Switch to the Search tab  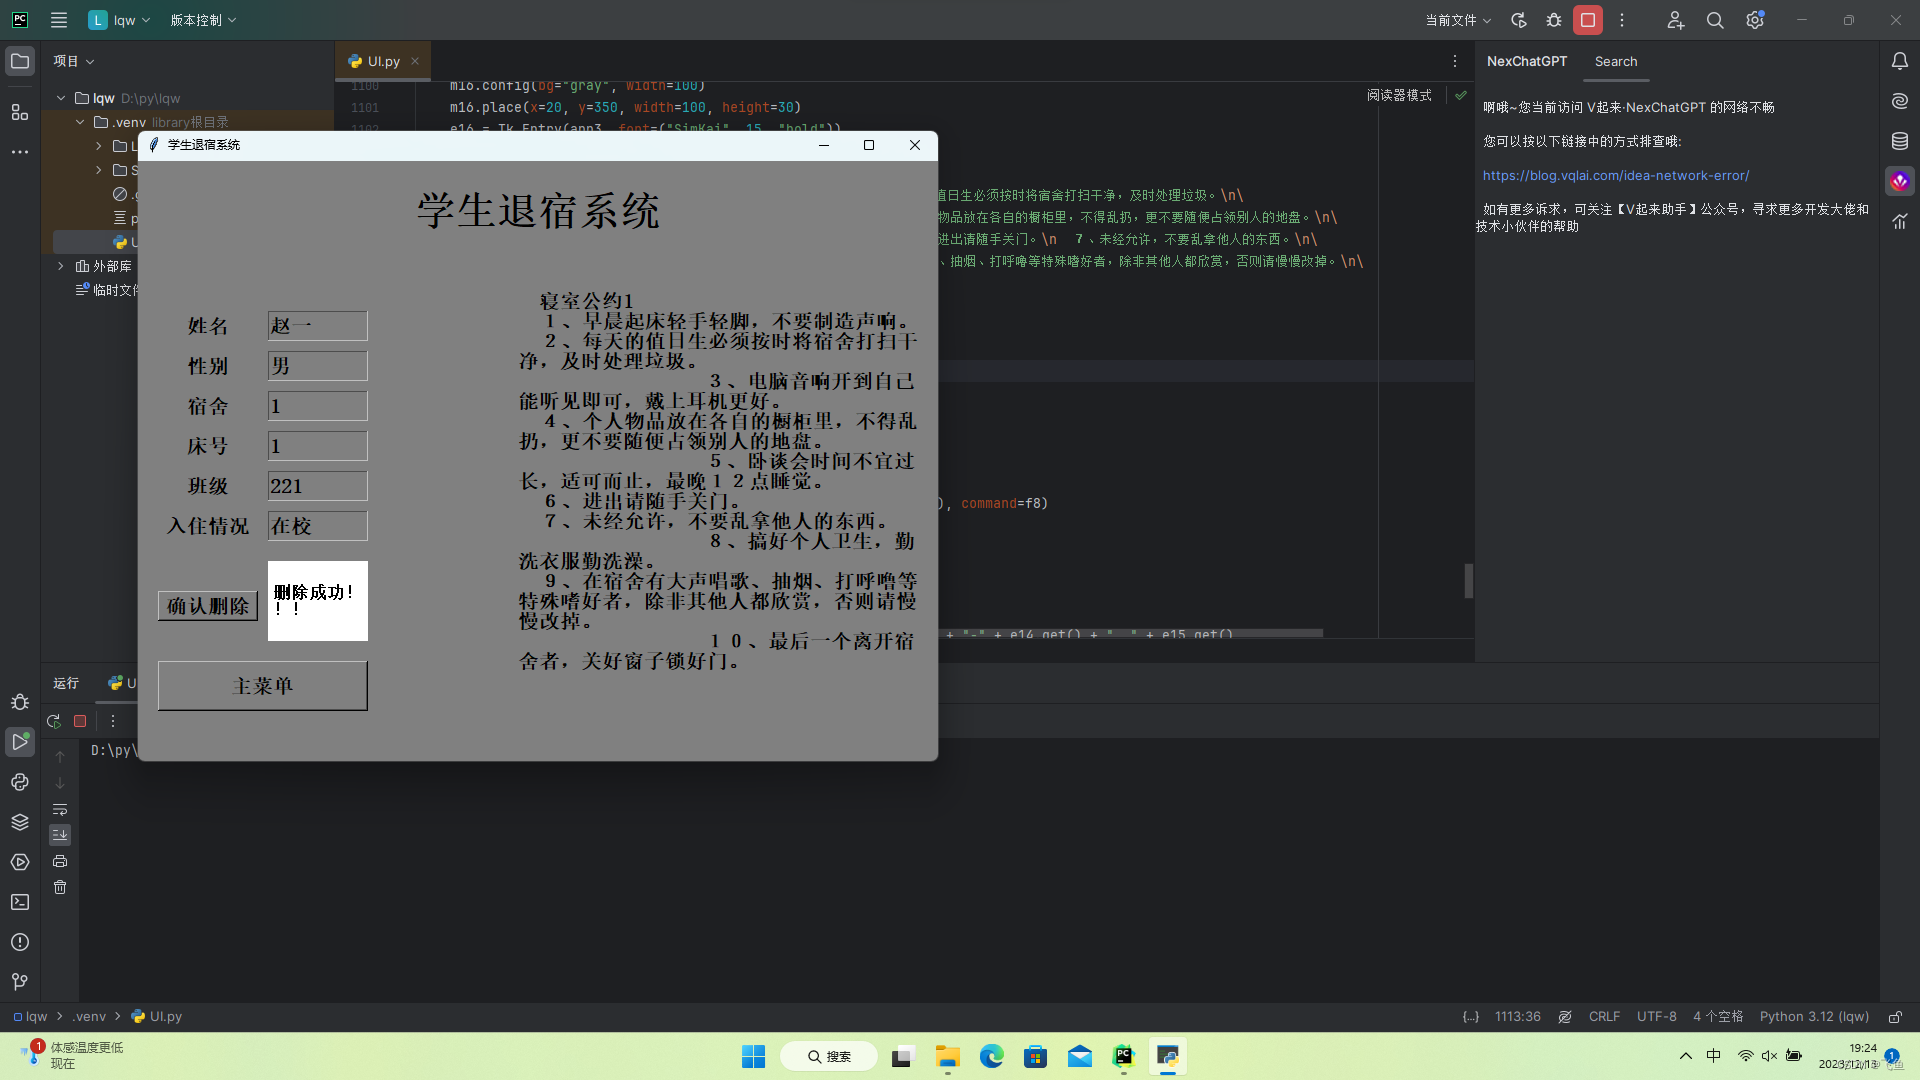coord(1616,61)
